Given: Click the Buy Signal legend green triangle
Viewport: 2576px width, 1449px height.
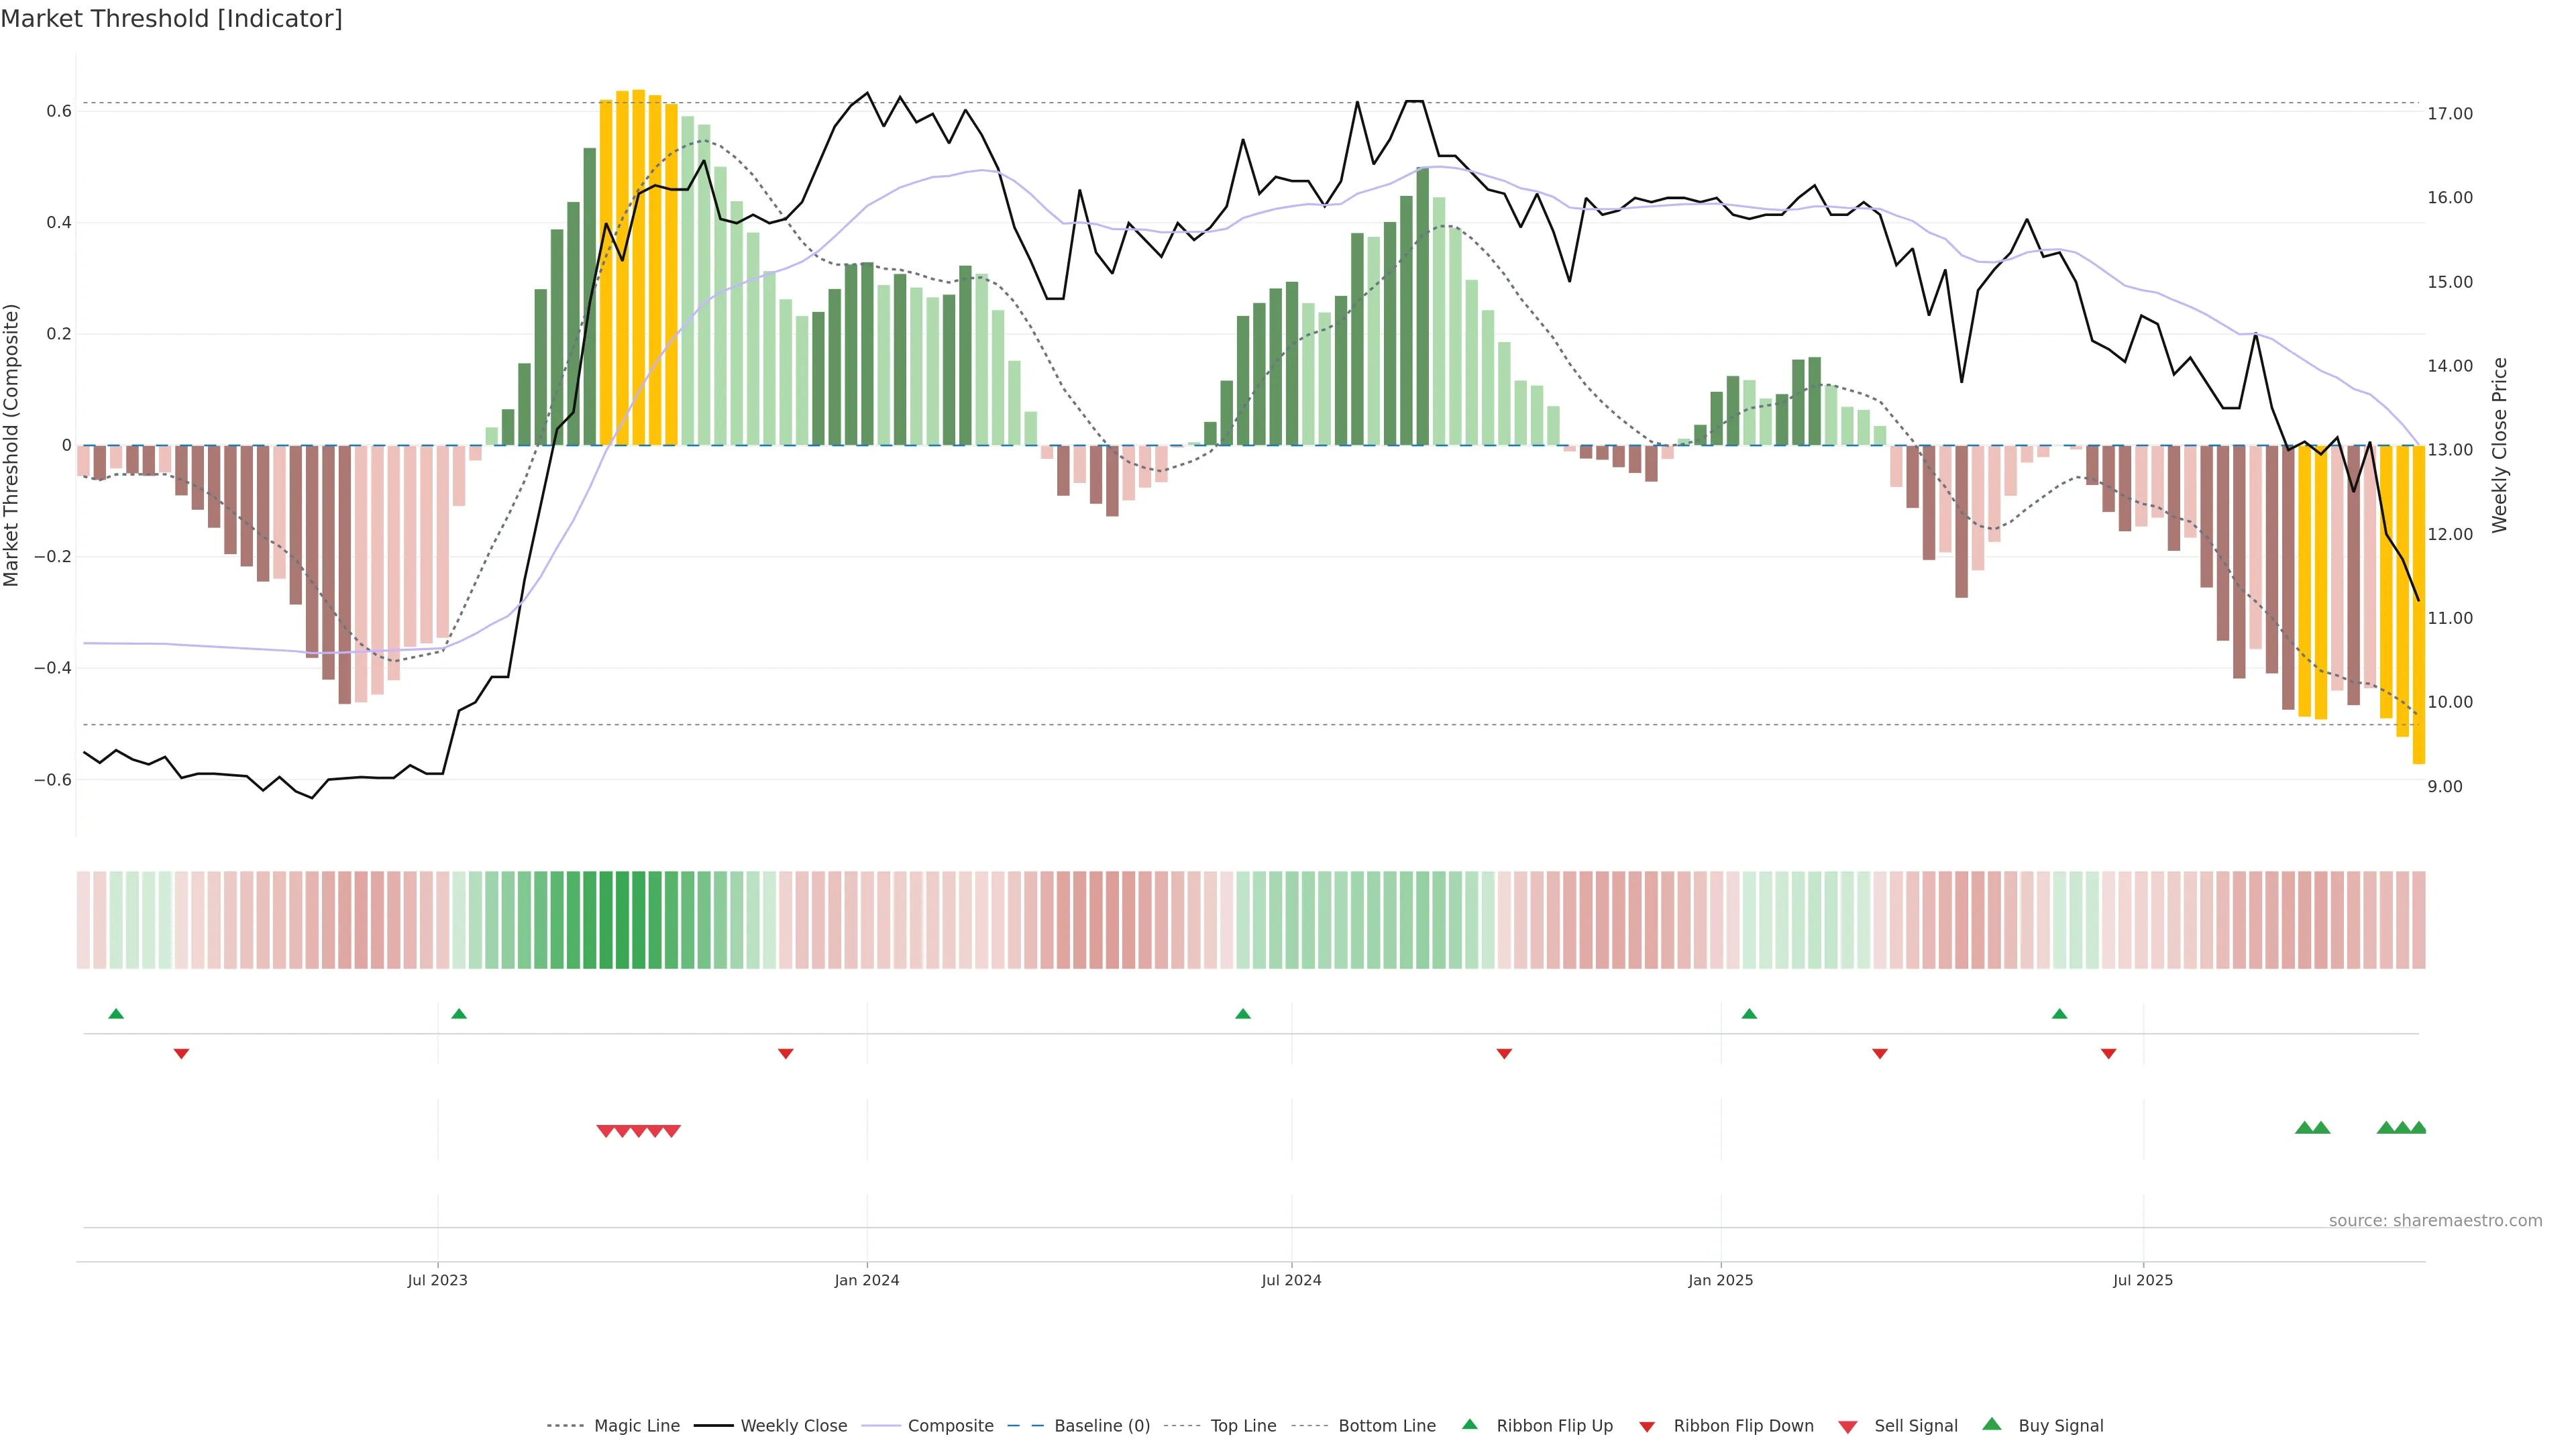Looking at the screenshot, I should click(x=1991, y=1425).
